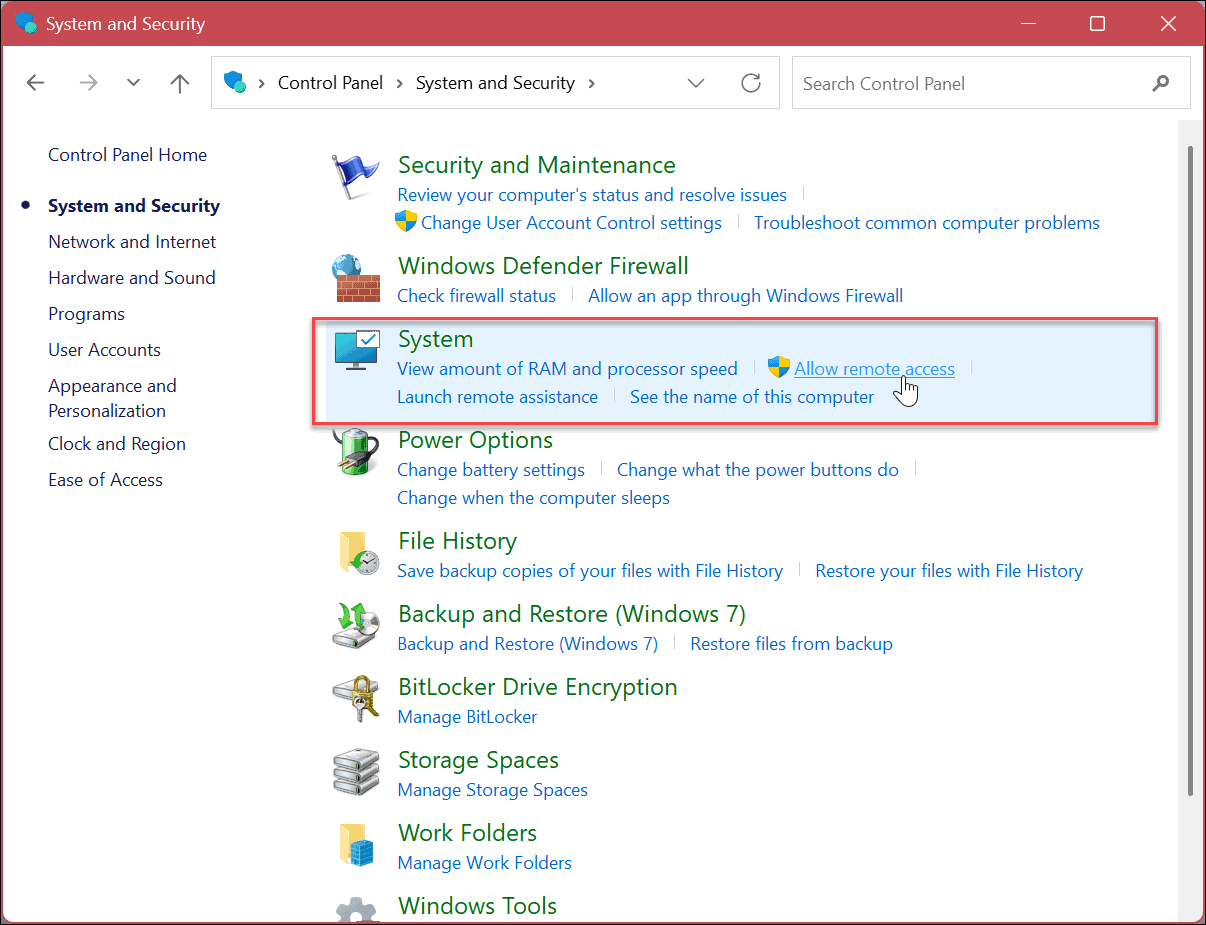
Task: Click the BitLocker Drive Encryption keys icon
Action: pos(356,699)
